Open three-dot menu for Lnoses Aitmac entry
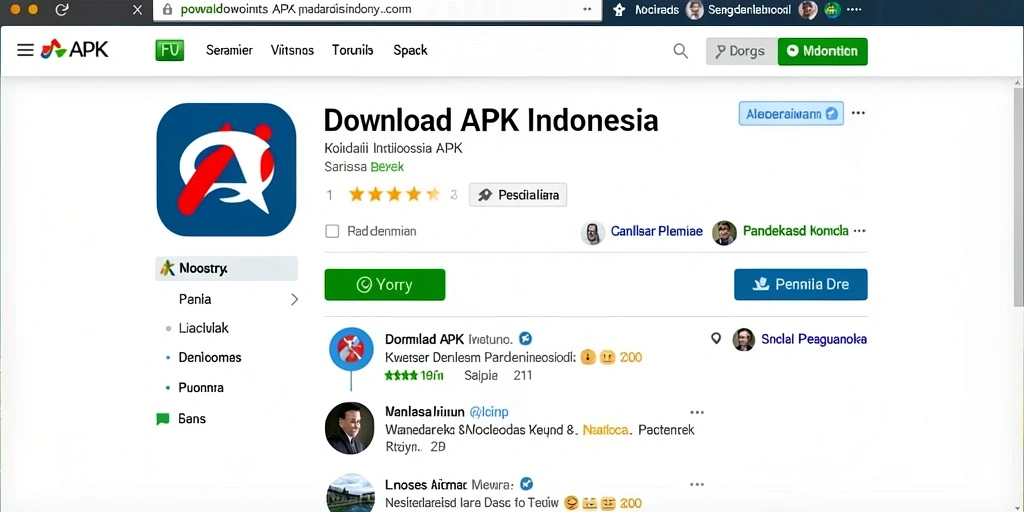 click(x=697, y=484)
